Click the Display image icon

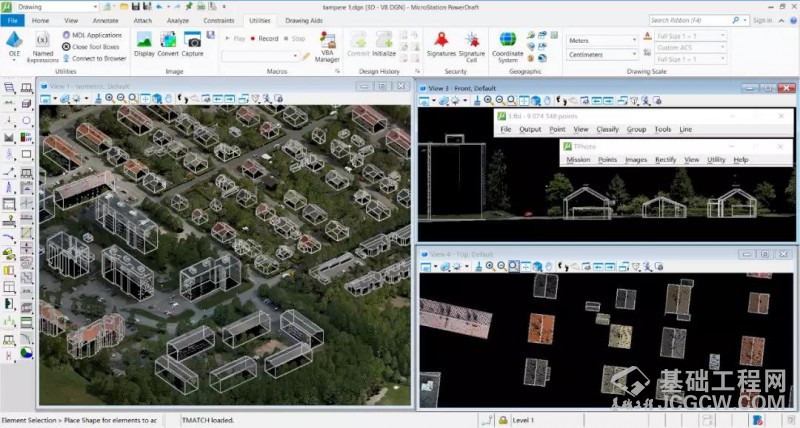click(x=144, y=40)
